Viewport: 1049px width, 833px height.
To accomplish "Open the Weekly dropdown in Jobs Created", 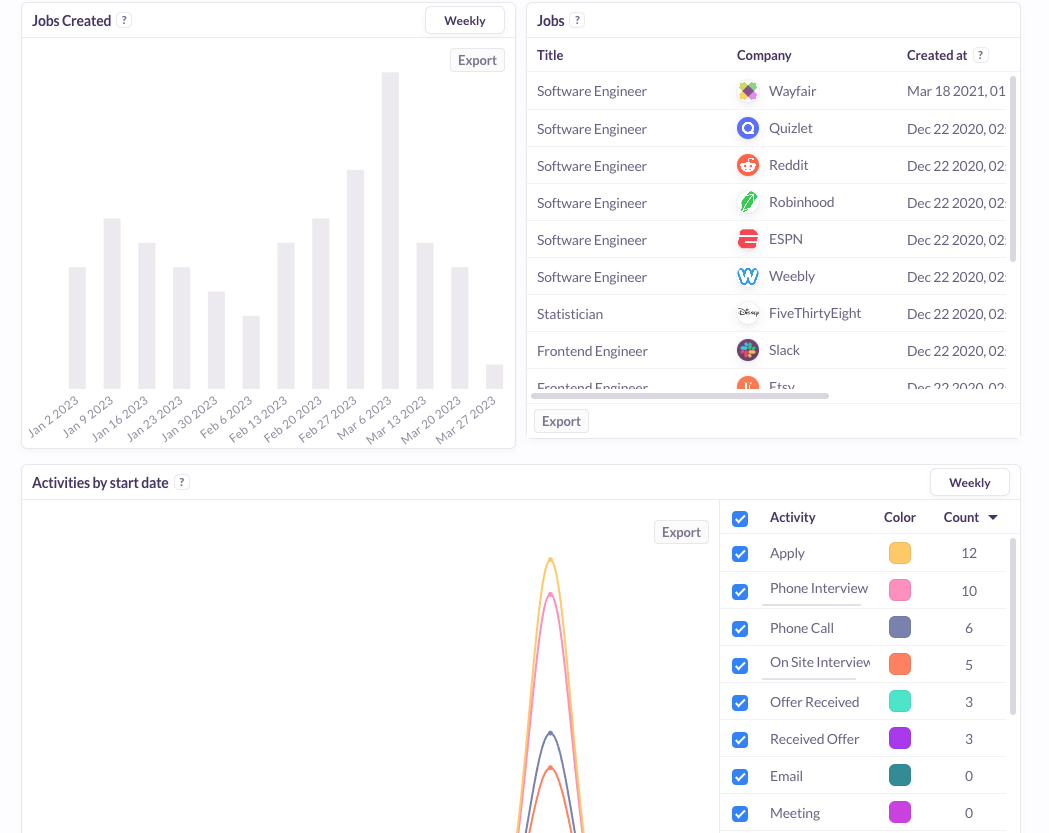I will tap(465, 21).
